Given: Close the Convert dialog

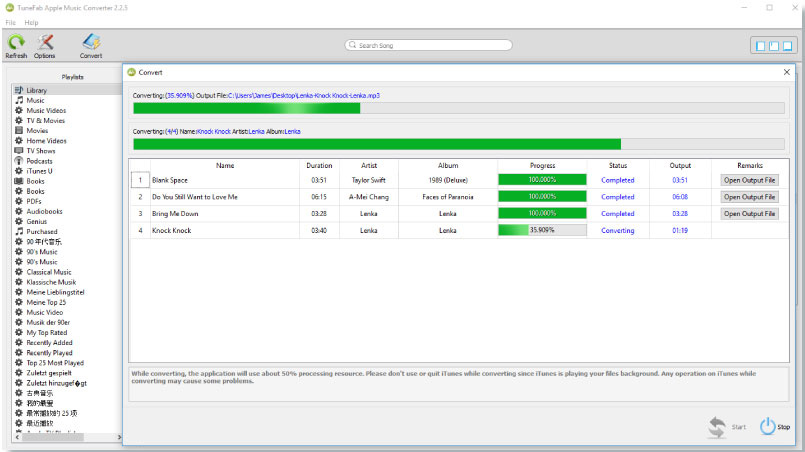Looking at the screenshot, I should [x=787, y=72].
